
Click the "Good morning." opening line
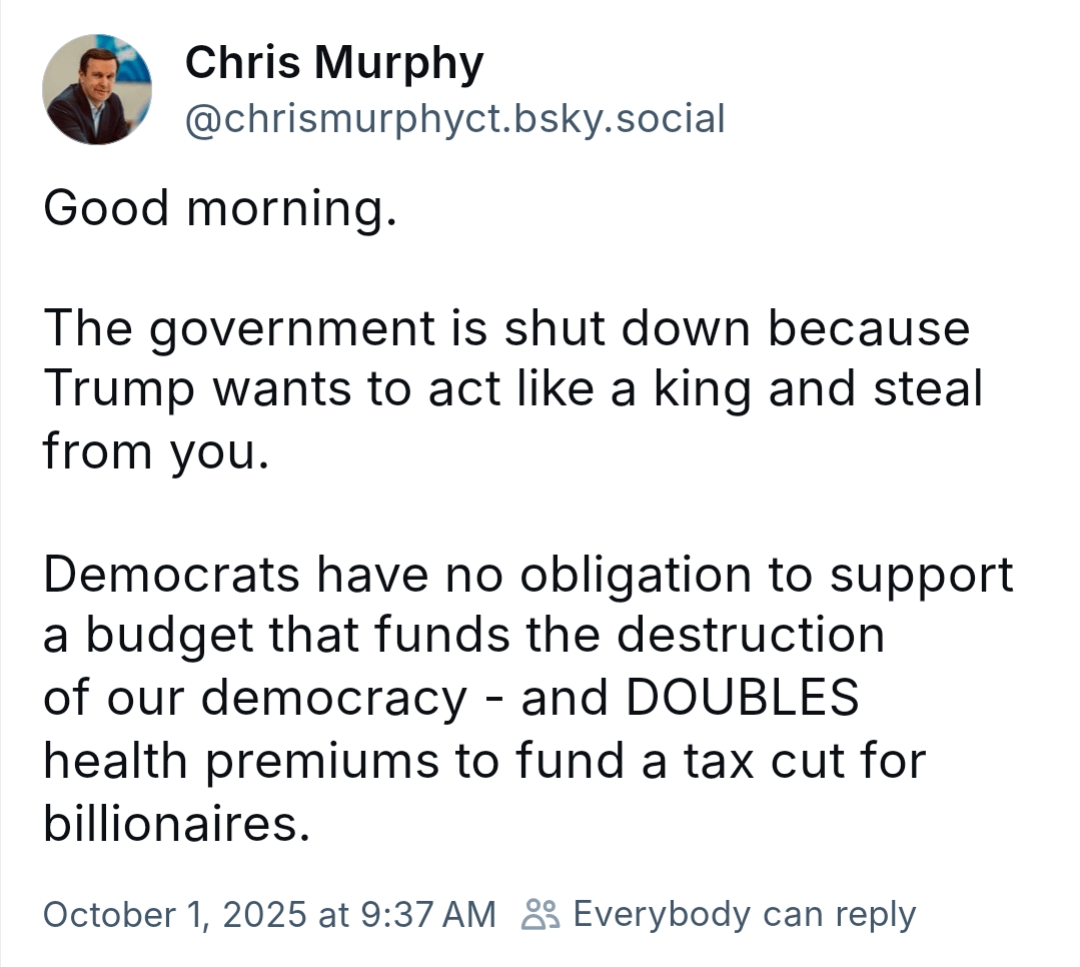click(x=213, y=208)
